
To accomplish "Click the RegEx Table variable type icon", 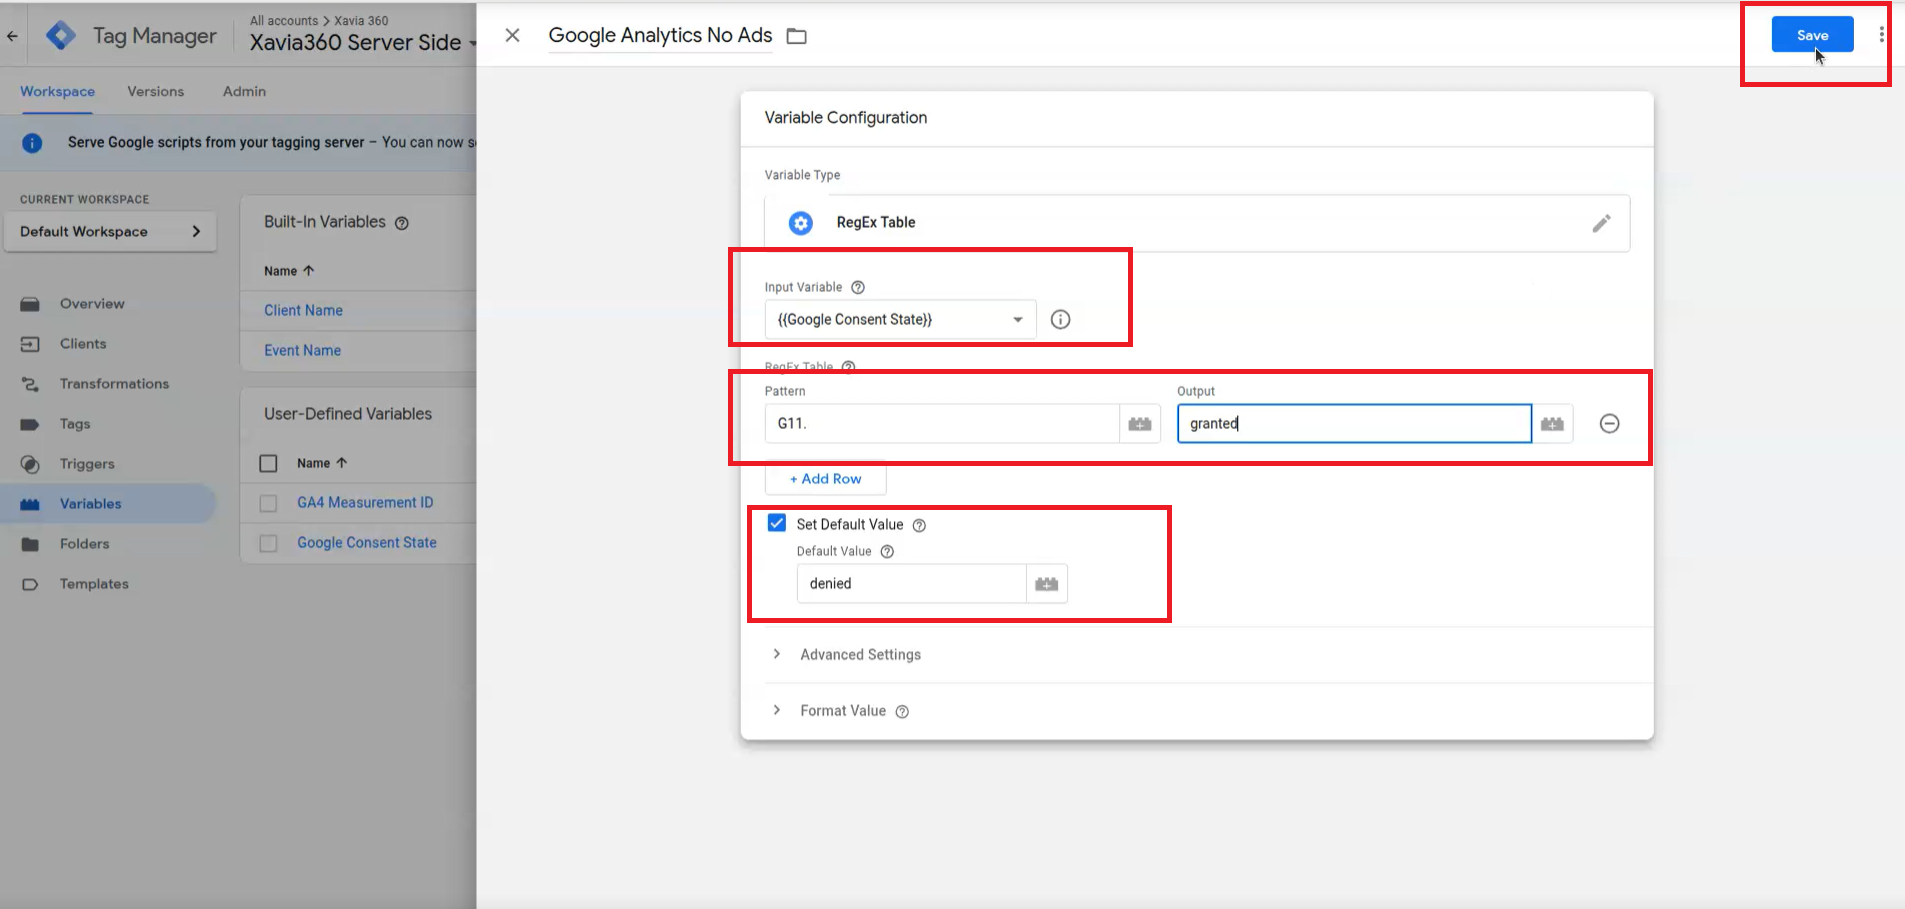I will [800, 223].
